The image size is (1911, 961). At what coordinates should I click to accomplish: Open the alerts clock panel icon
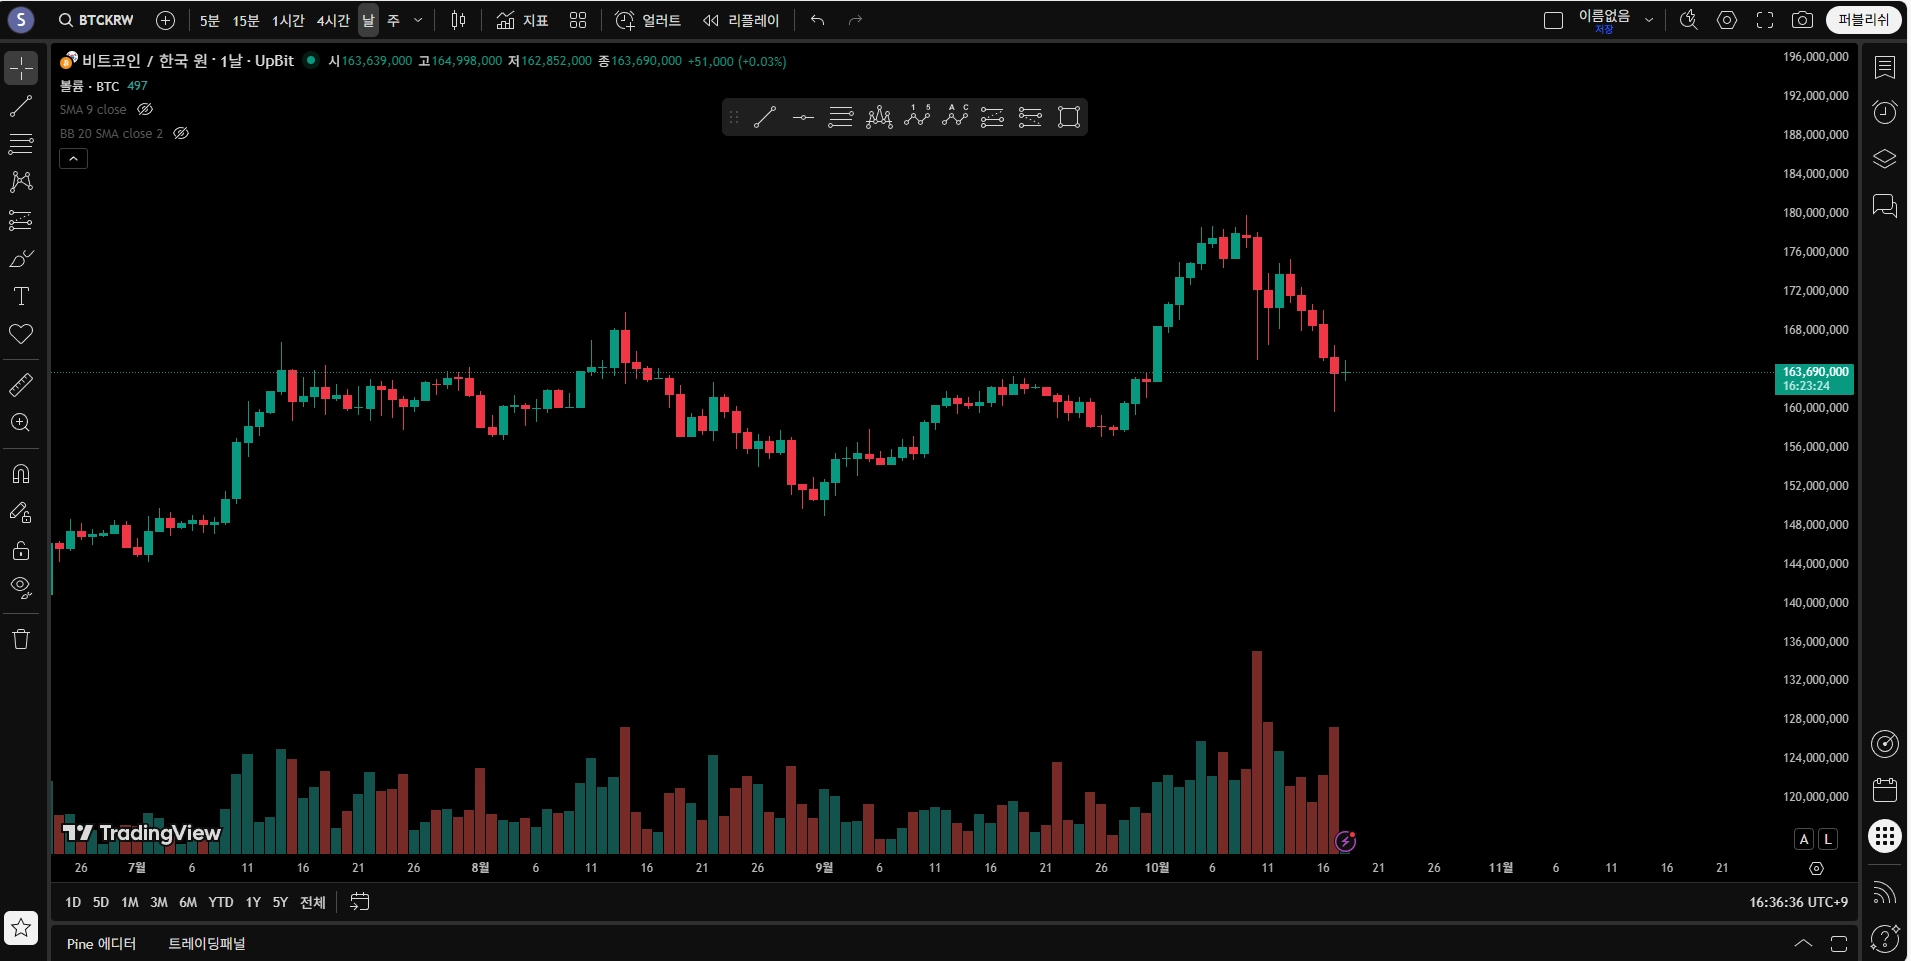point(1885,112)
